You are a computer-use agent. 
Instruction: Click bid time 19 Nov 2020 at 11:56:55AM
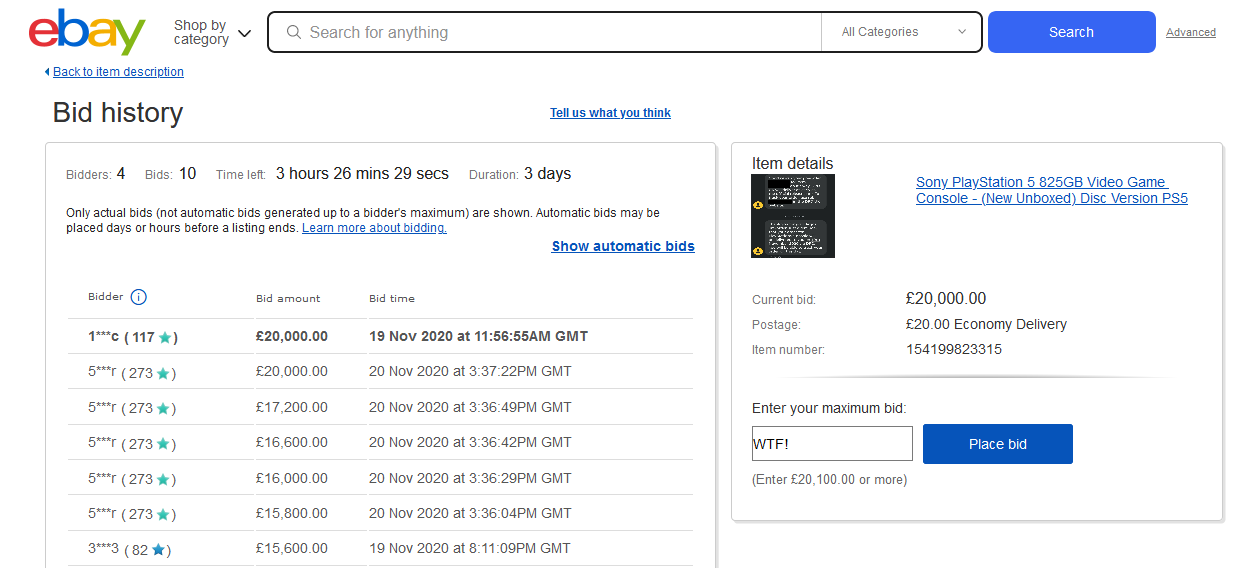[478, 336]
